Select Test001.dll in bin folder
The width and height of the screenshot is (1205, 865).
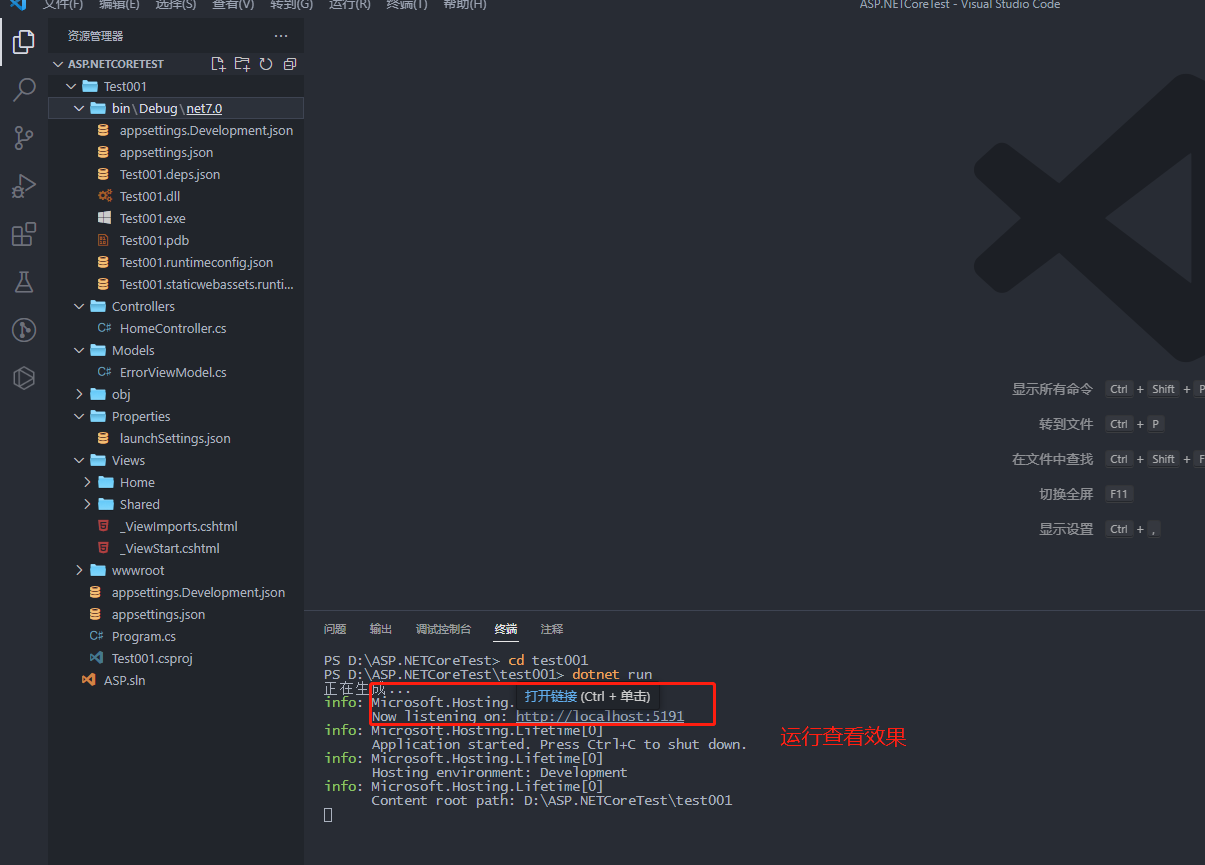click(x=150, y=196)
